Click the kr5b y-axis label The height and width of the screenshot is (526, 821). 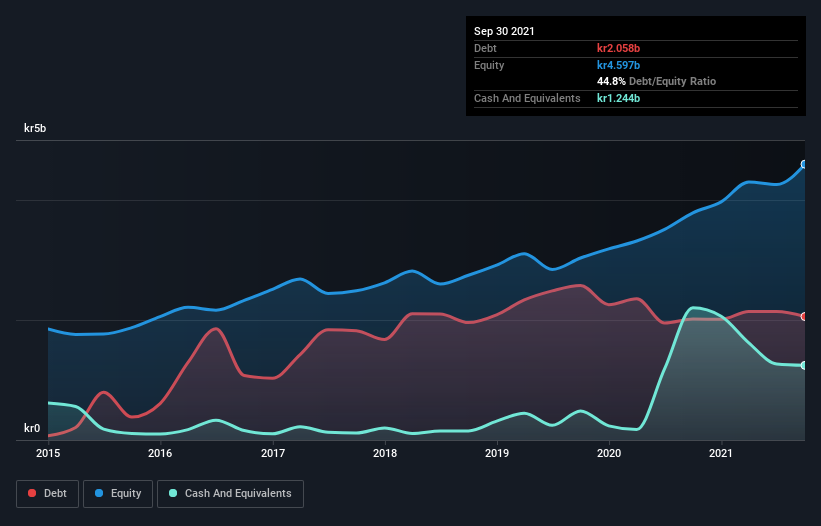point(35,128)
